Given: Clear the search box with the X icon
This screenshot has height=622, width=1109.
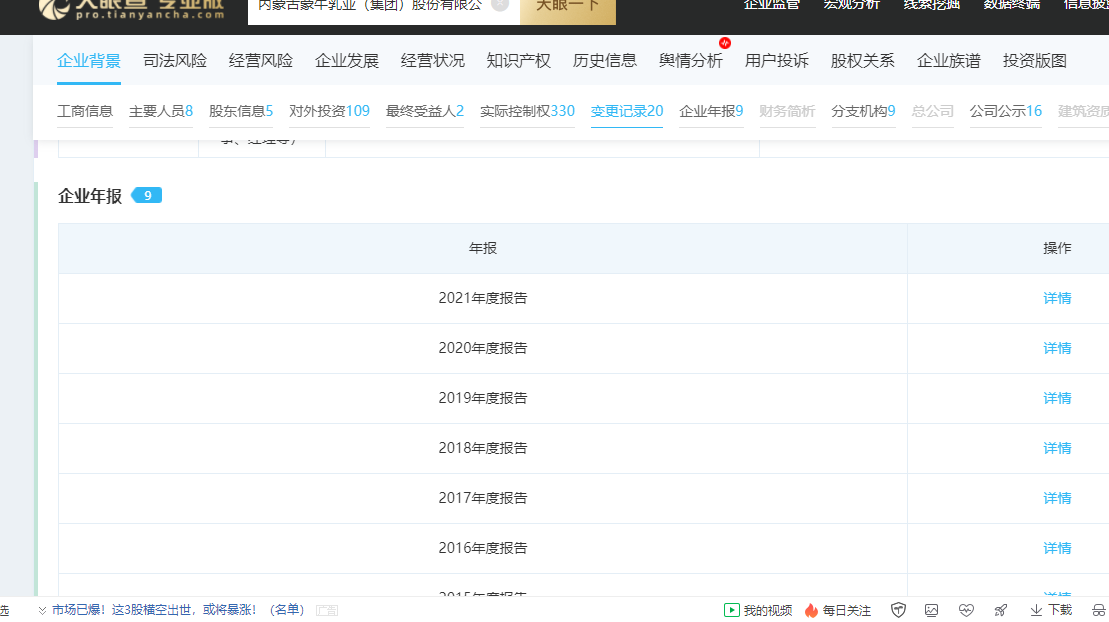Looking at the screenshot, I should pos(500,5).
